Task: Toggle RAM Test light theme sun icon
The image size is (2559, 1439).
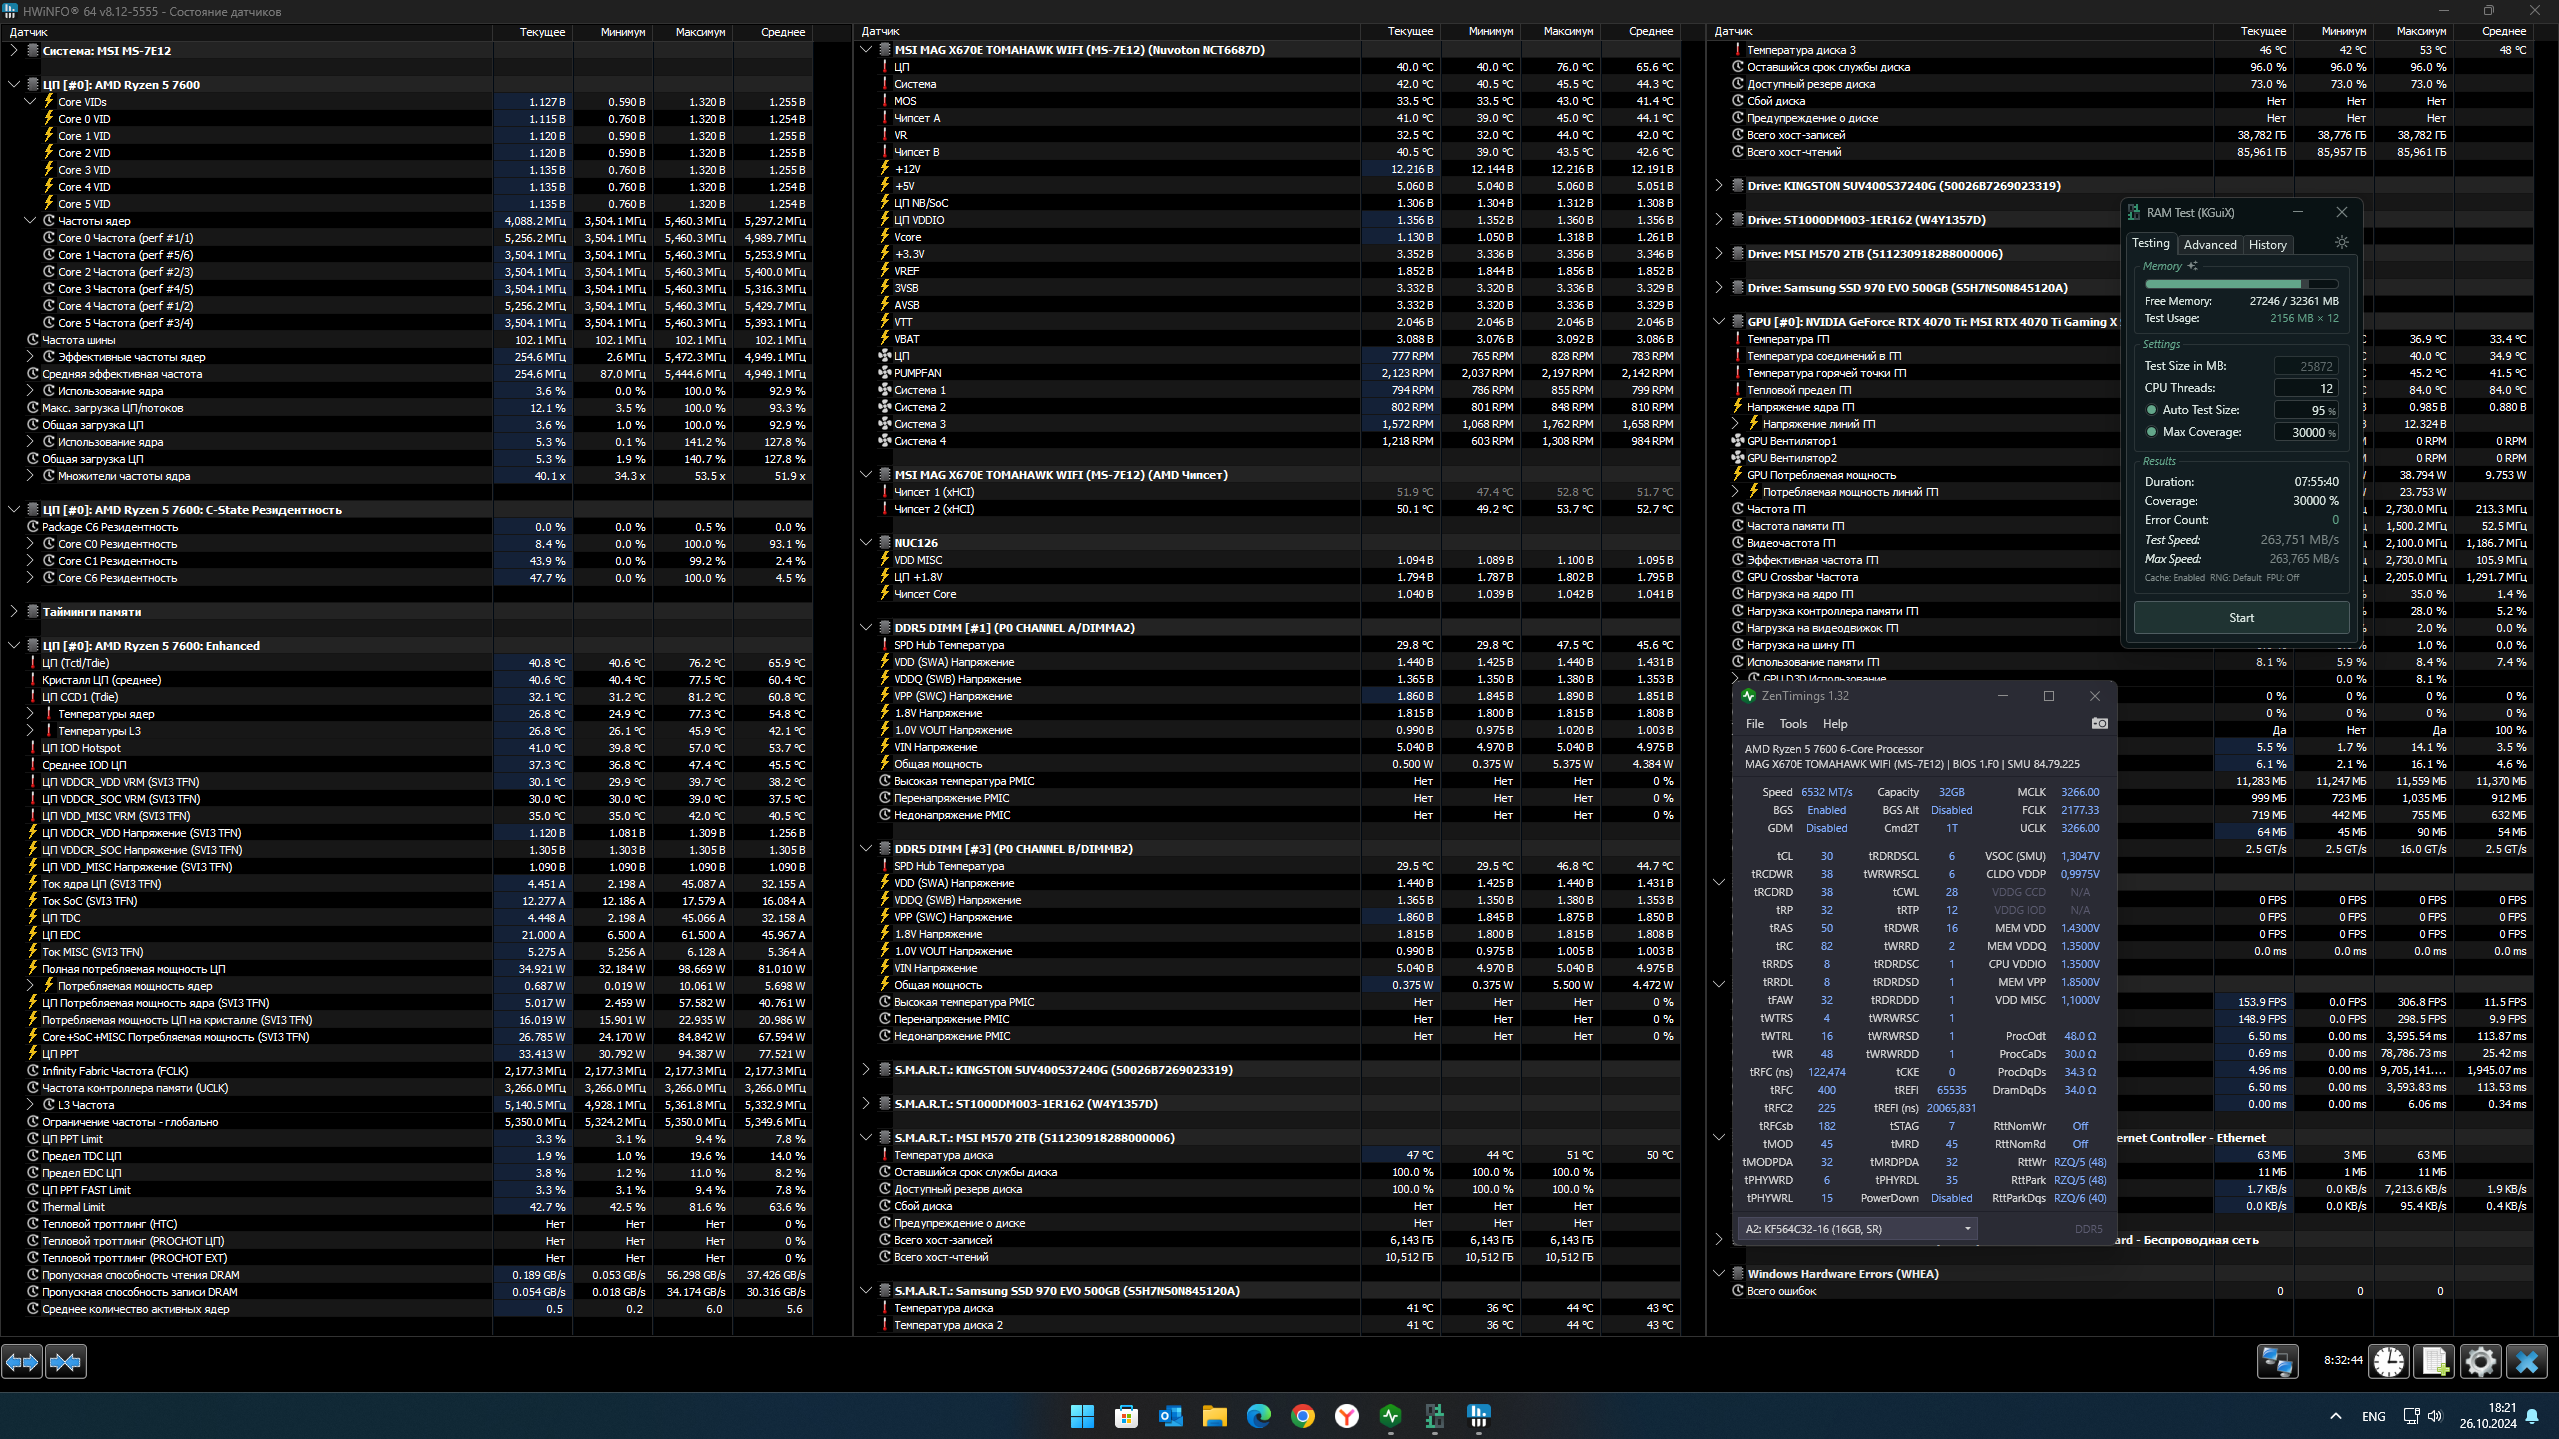Action: tap(2341, 243)
